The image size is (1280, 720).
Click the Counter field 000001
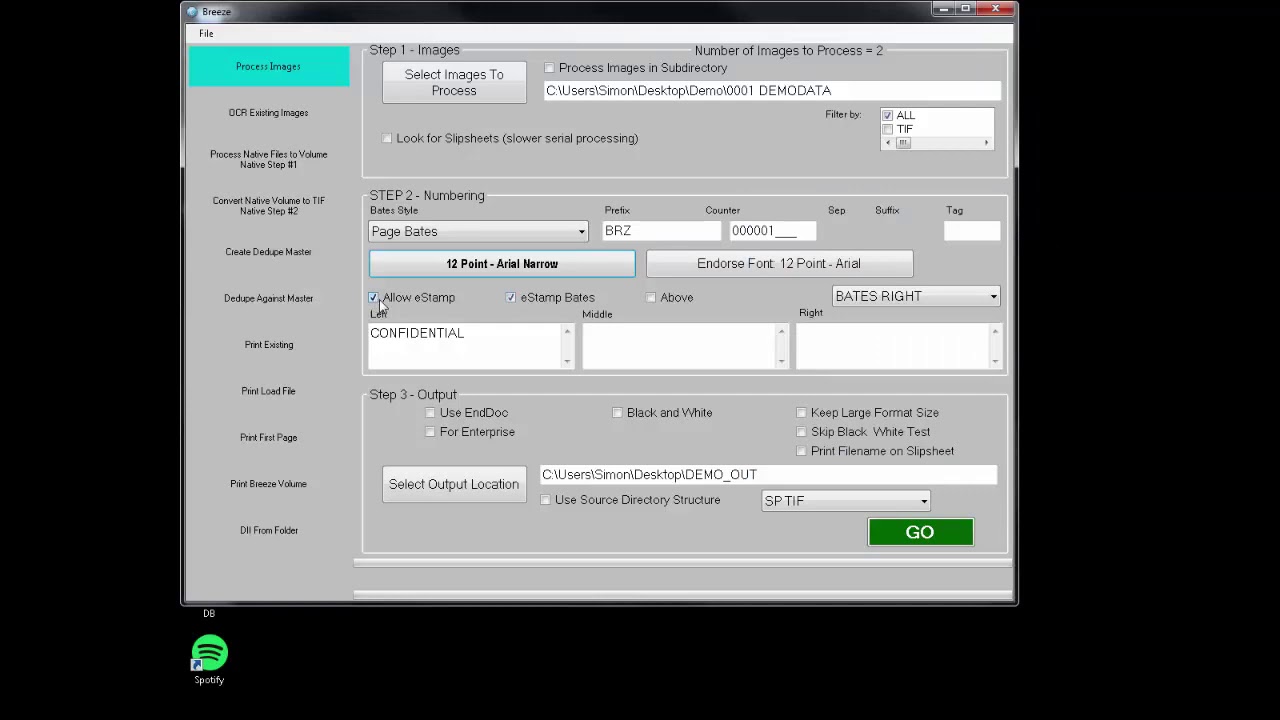(772, 231)
